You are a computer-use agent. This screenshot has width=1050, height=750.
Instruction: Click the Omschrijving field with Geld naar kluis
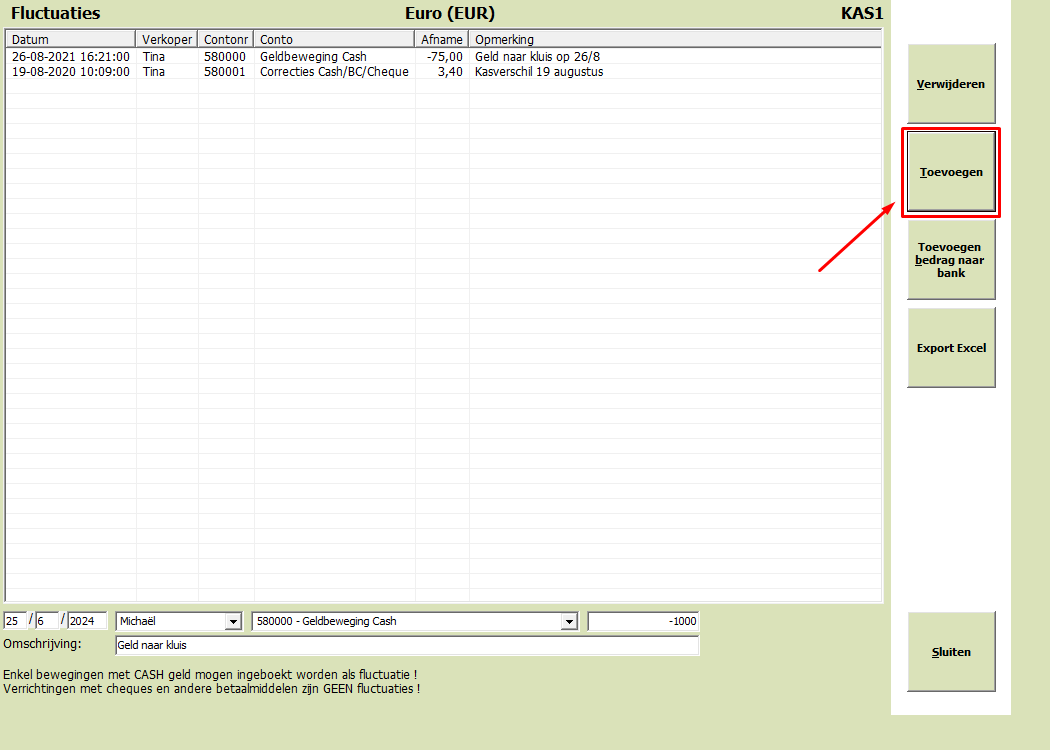pos(407,646)
